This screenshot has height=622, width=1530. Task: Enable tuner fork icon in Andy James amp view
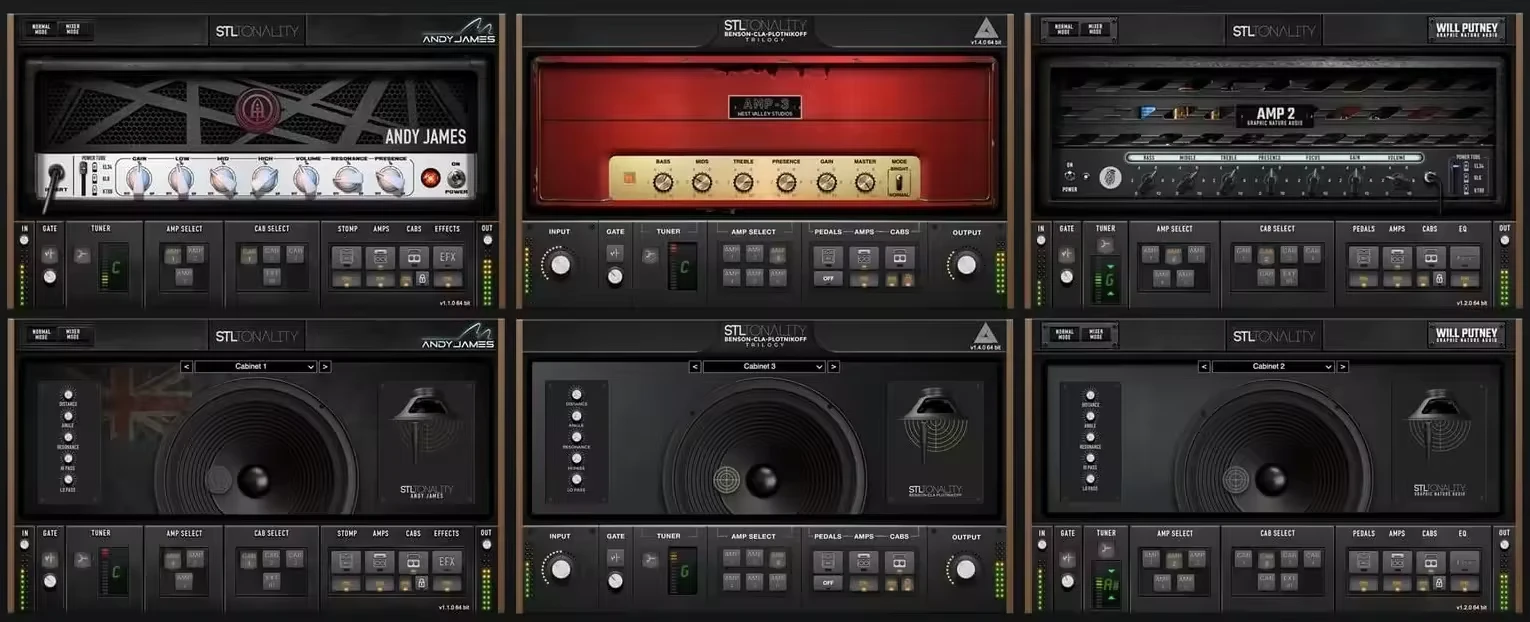pos(82,255)
